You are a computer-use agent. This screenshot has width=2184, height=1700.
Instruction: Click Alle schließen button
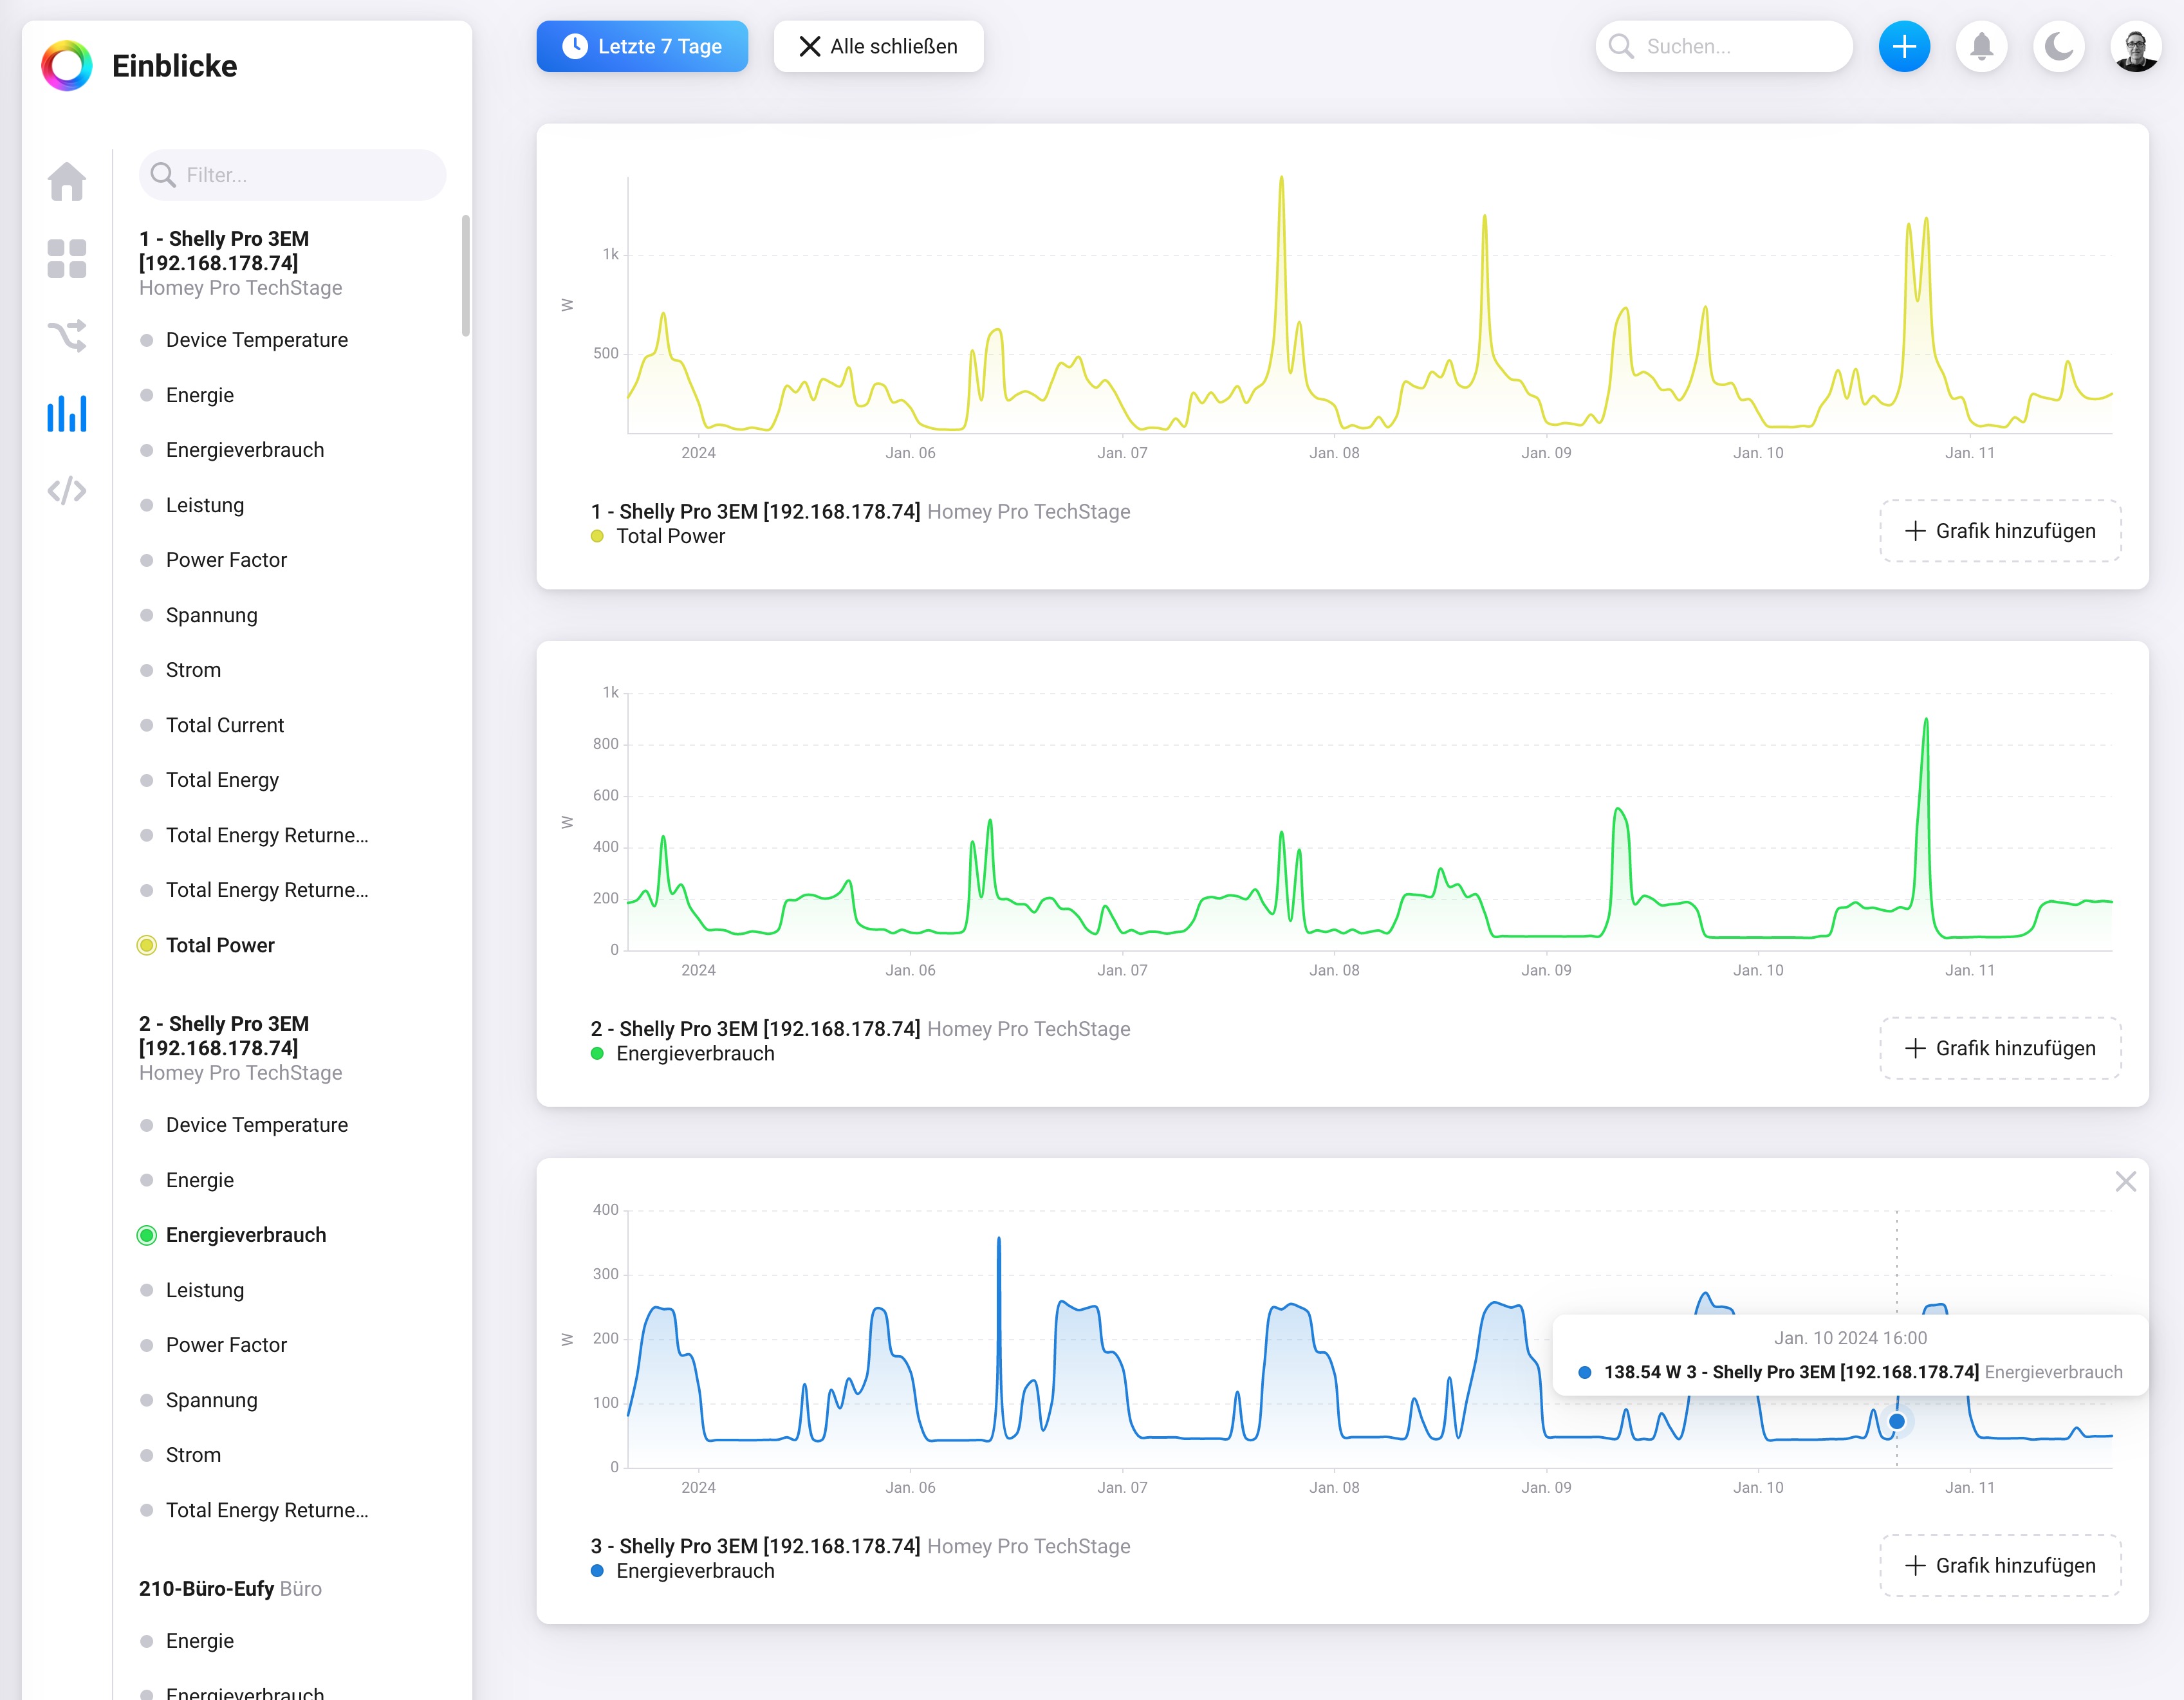878,47
